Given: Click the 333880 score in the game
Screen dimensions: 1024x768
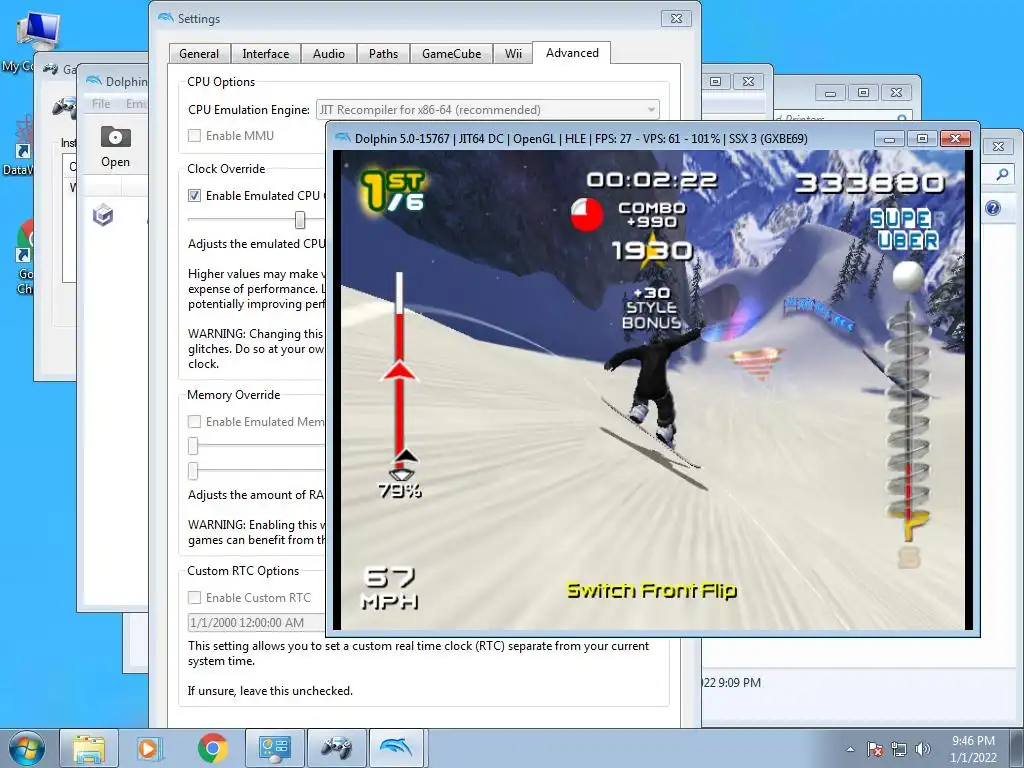Looking at the screenshot, I should click(x=869, y=183).
